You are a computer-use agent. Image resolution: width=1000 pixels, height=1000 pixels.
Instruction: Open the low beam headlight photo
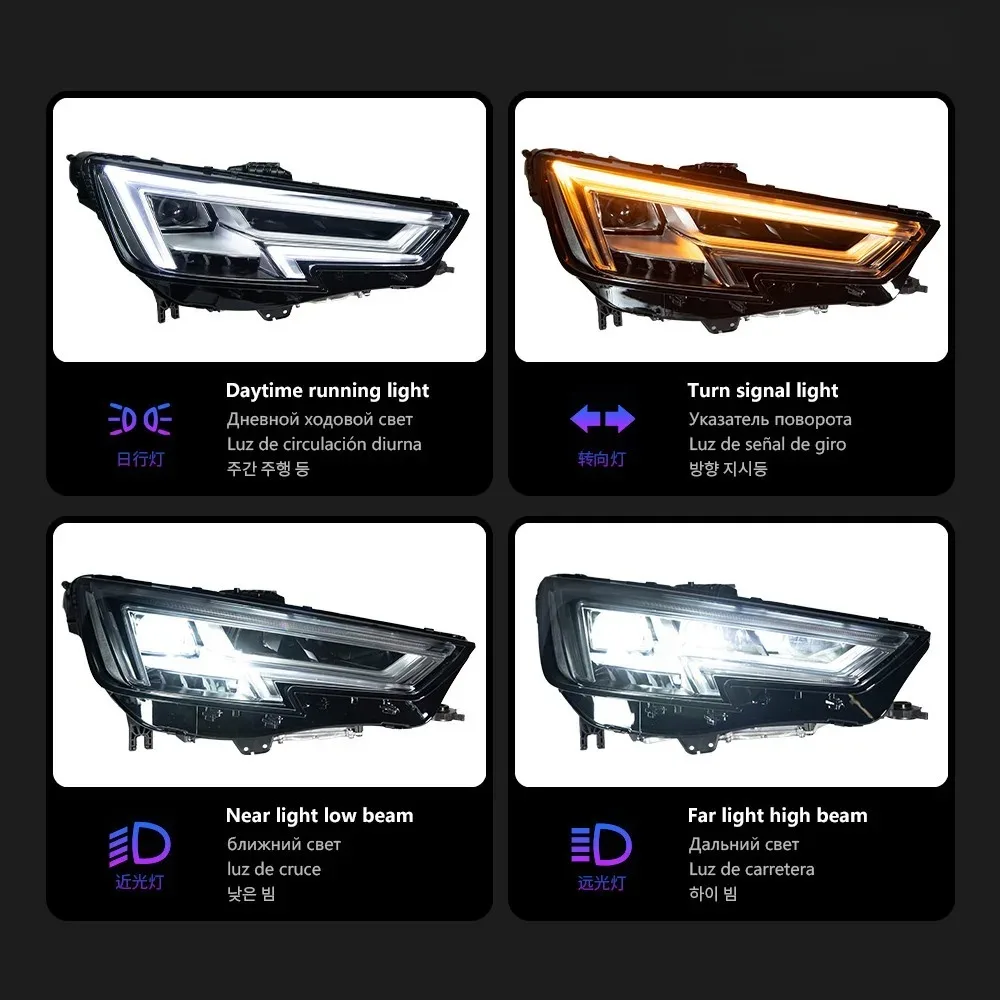click(x=269, y=654)
